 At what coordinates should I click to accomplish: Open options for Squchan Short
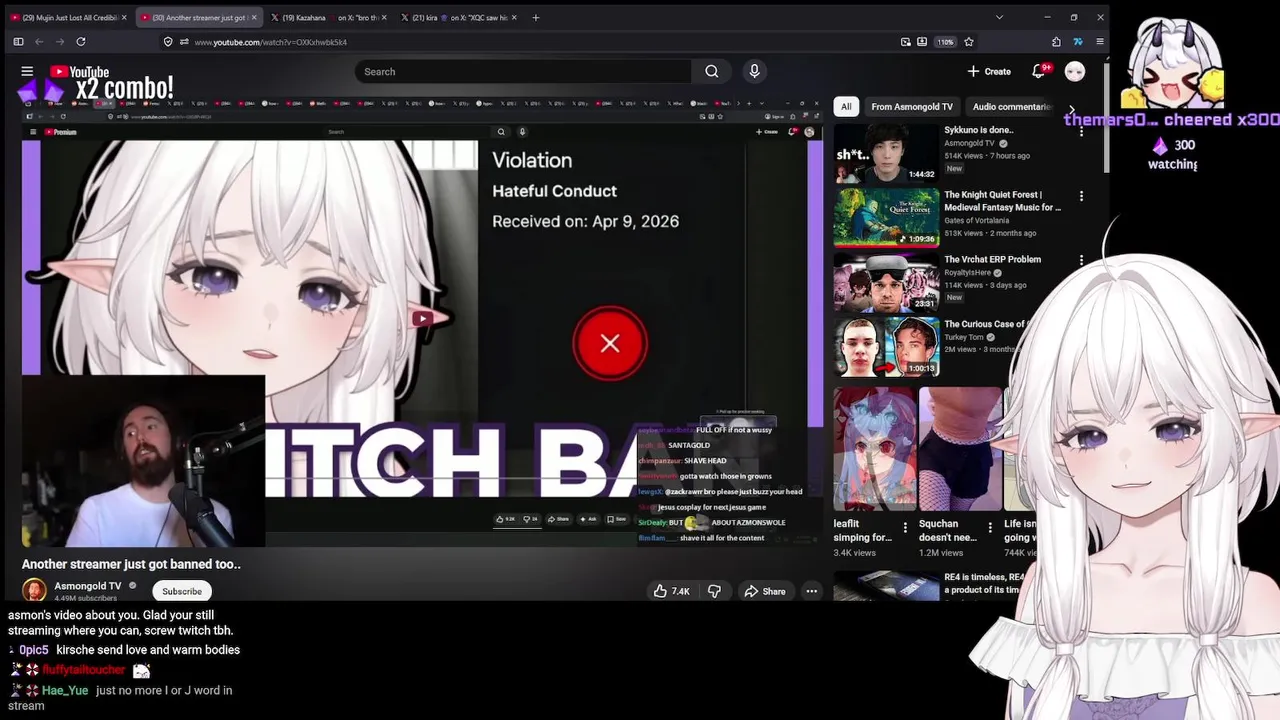(991, 527)
